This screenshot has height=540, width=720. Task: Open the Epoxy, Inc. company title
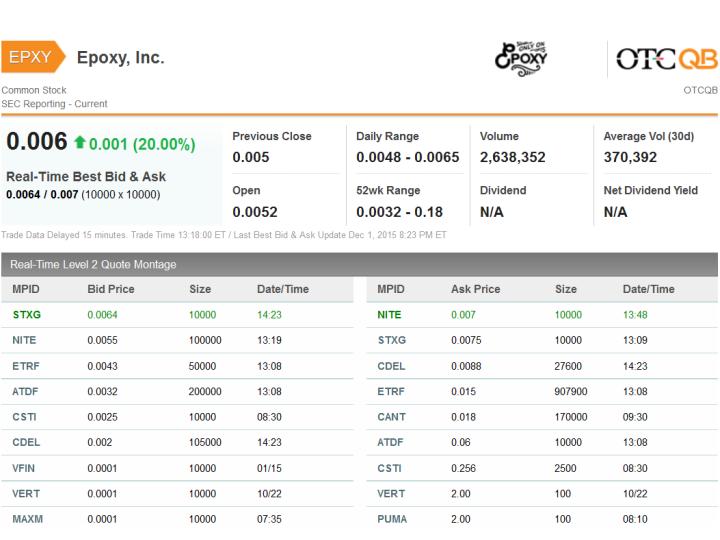pyautogui.click(x=121, y=58)
